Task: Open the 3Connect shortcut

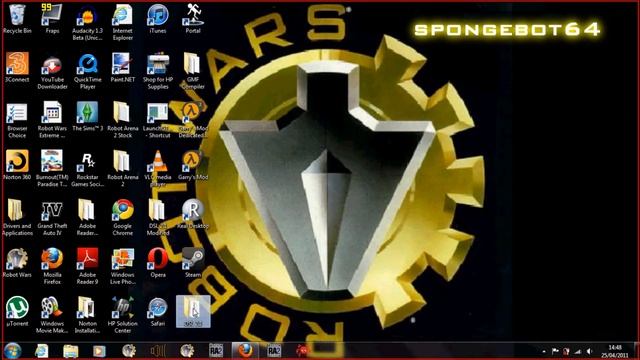Action: point(17,67)
